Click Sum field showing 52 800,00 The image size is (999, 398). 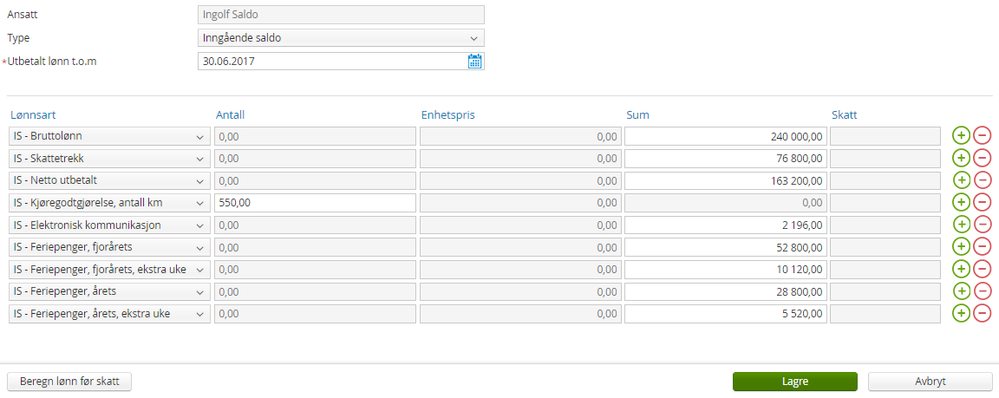725,247
